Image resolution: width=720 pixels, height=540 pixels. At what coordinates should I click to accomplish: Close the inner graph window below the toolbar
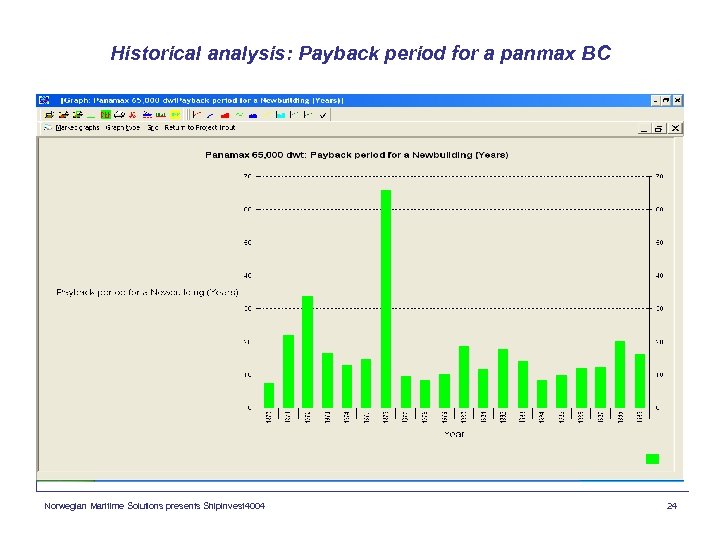[x=675, y=129]
